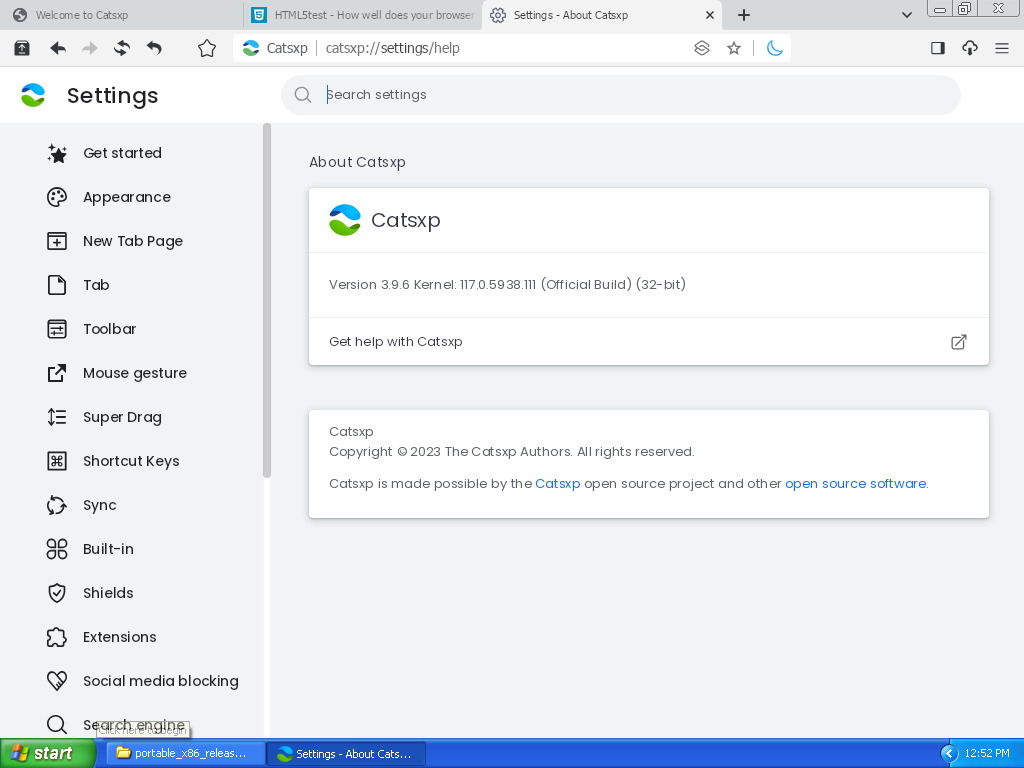Image resolution: width=1024 pixels, height=768 pixels.
Task: Click the back navigation arrow
Action: [58, 48]
